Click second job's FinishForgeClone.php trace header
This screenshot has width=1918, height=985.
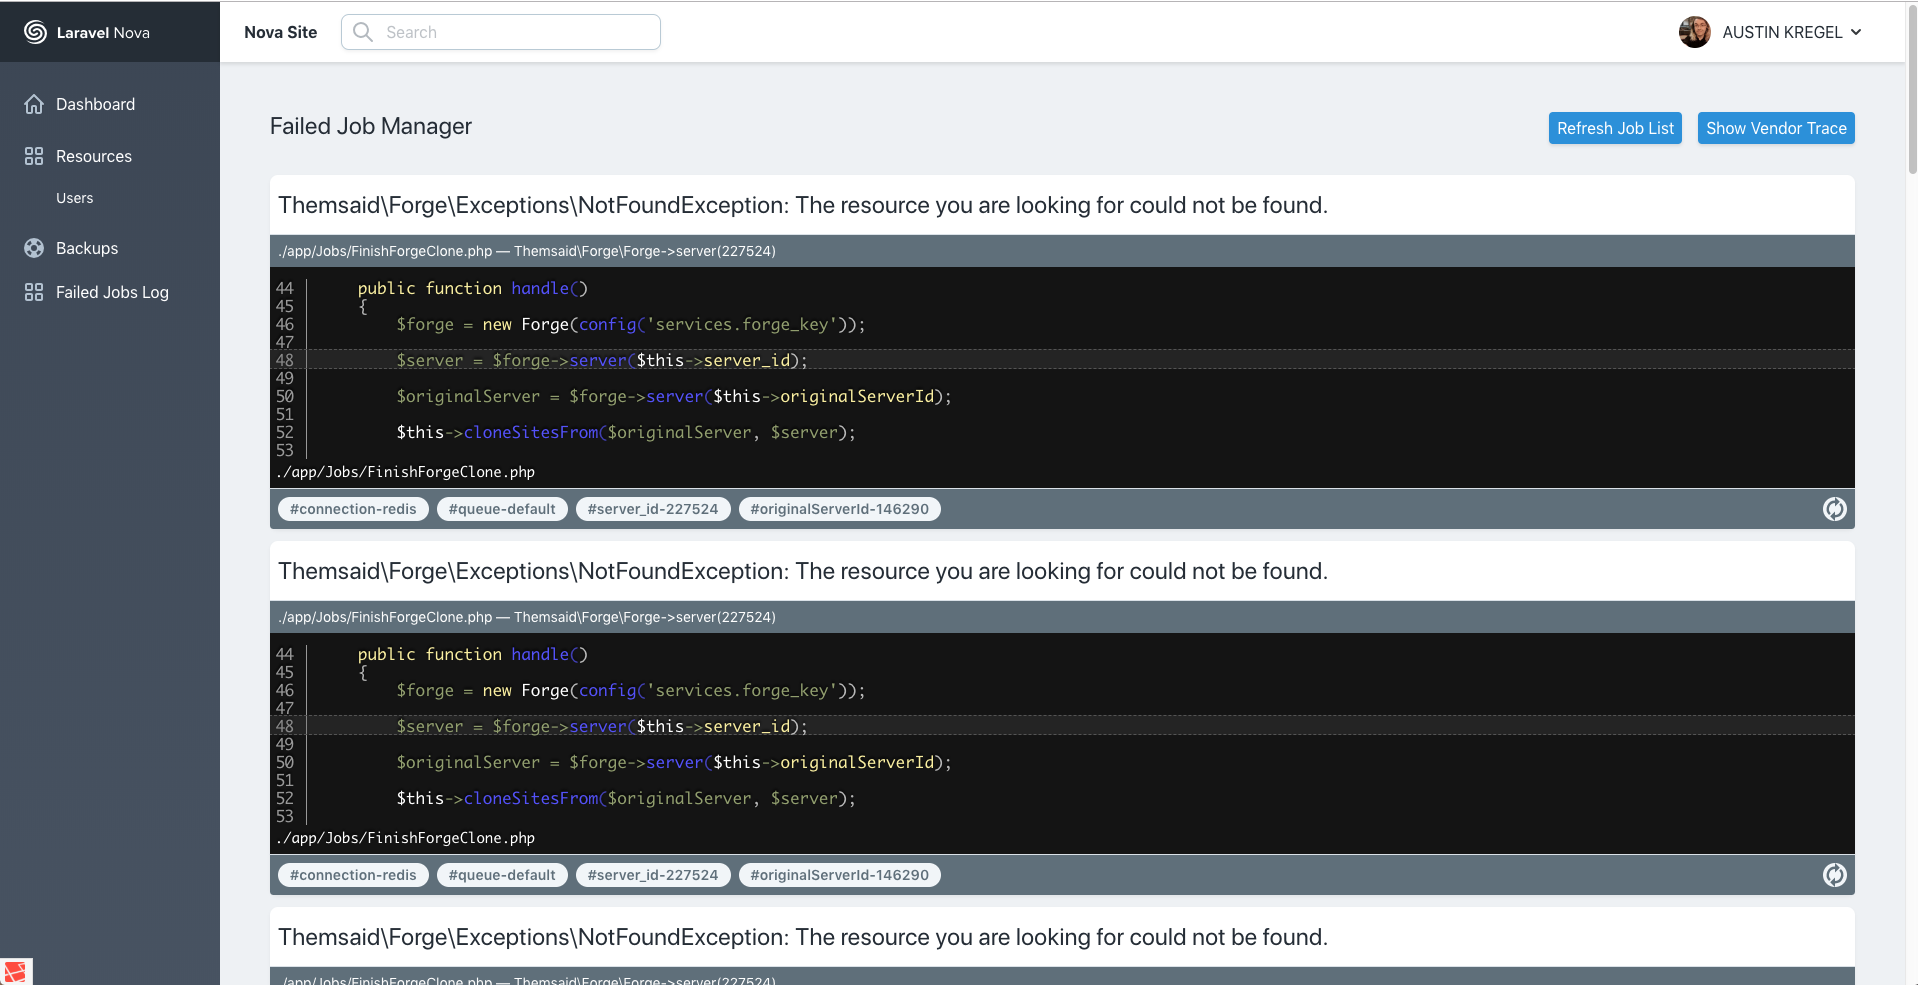point(1062,617)
